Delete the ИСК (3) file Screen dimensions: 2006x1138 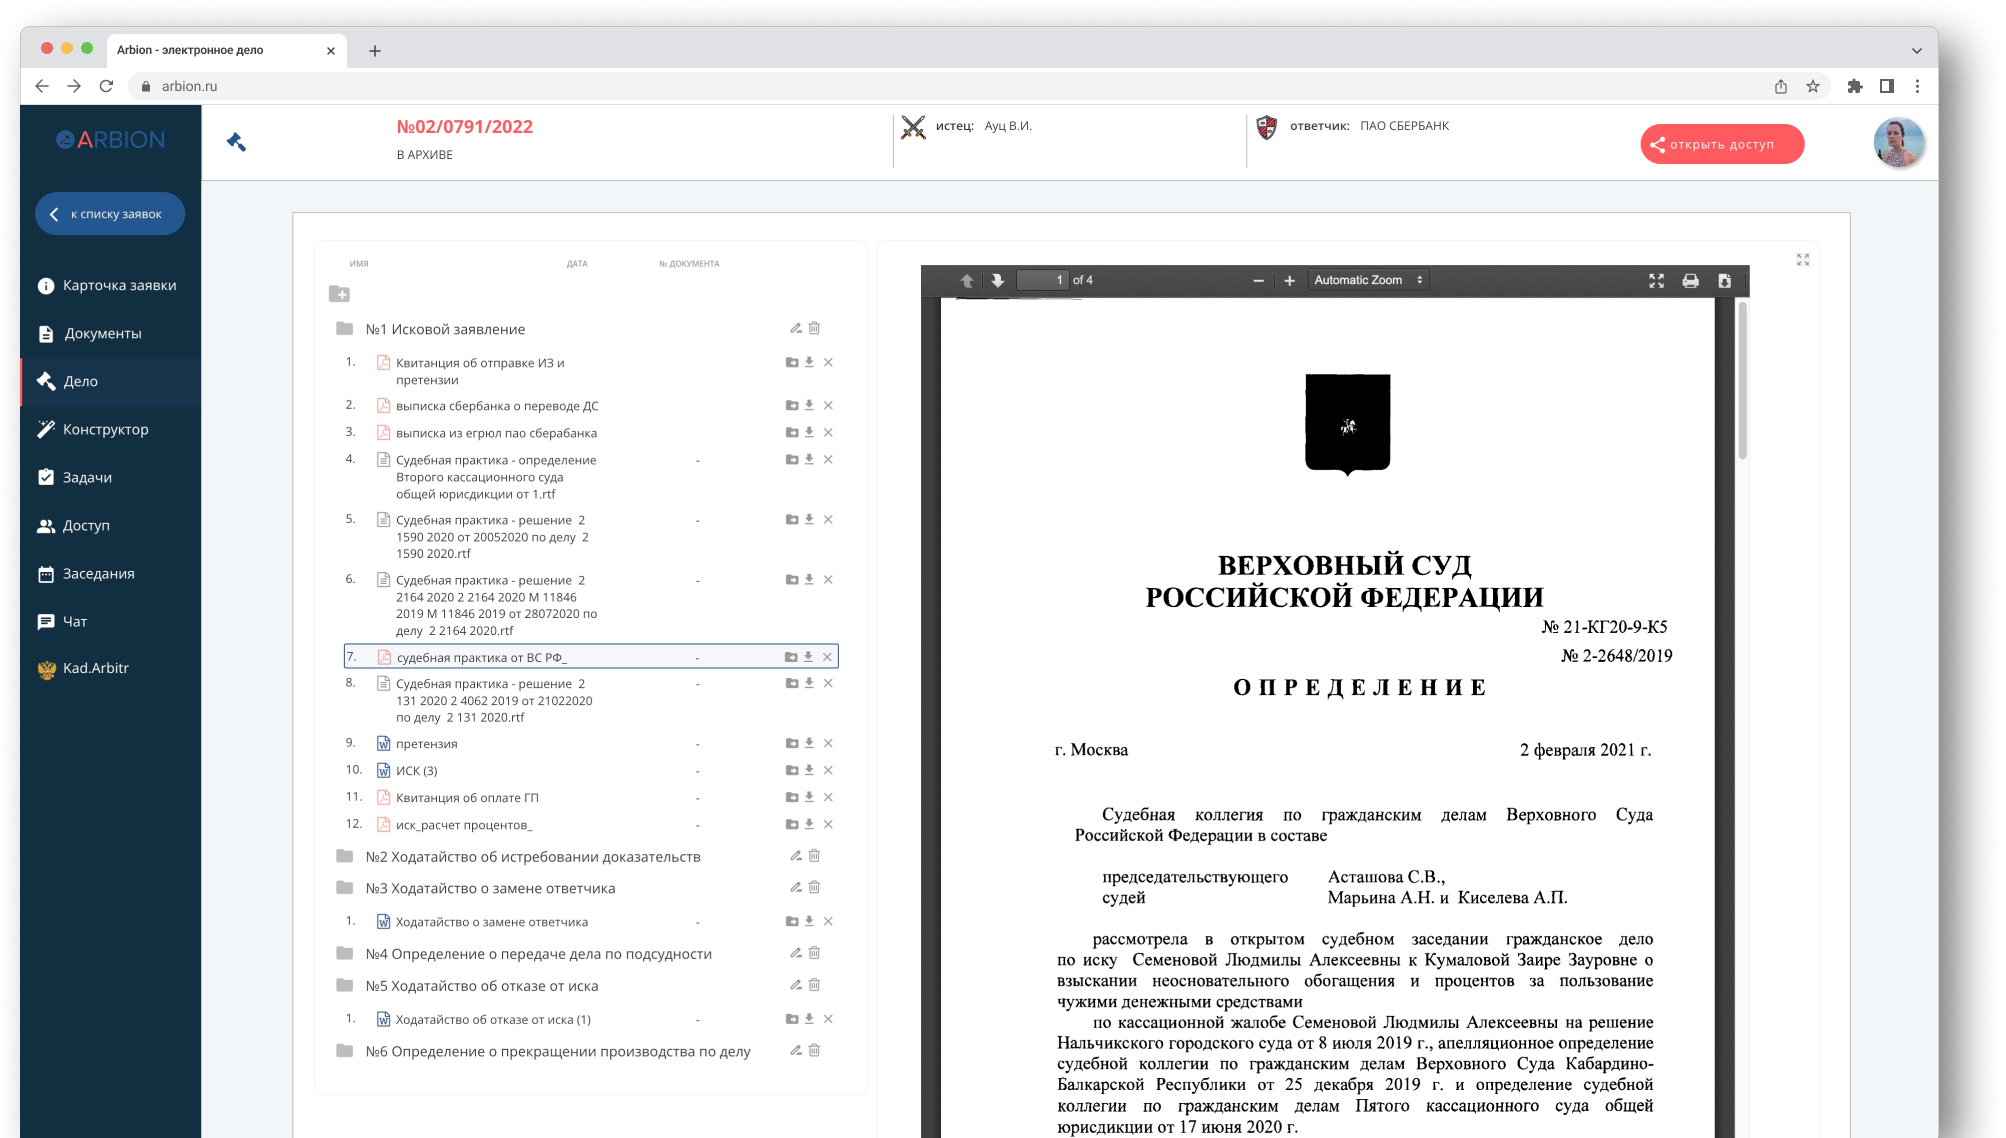[828, 770]
